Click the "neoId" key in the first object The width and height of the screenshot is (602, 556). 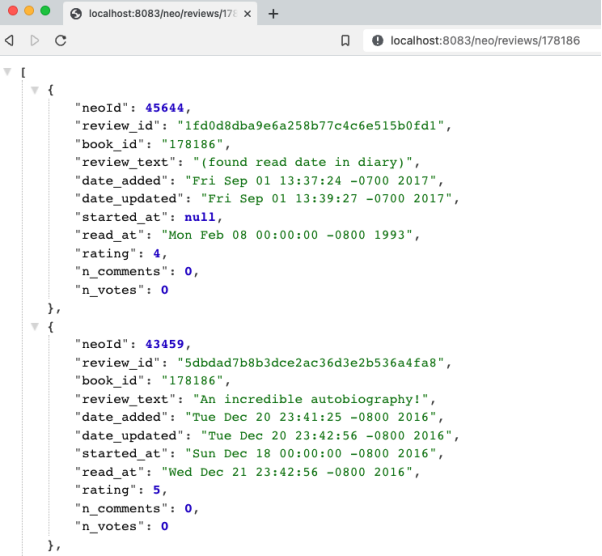tap(101, 108)
